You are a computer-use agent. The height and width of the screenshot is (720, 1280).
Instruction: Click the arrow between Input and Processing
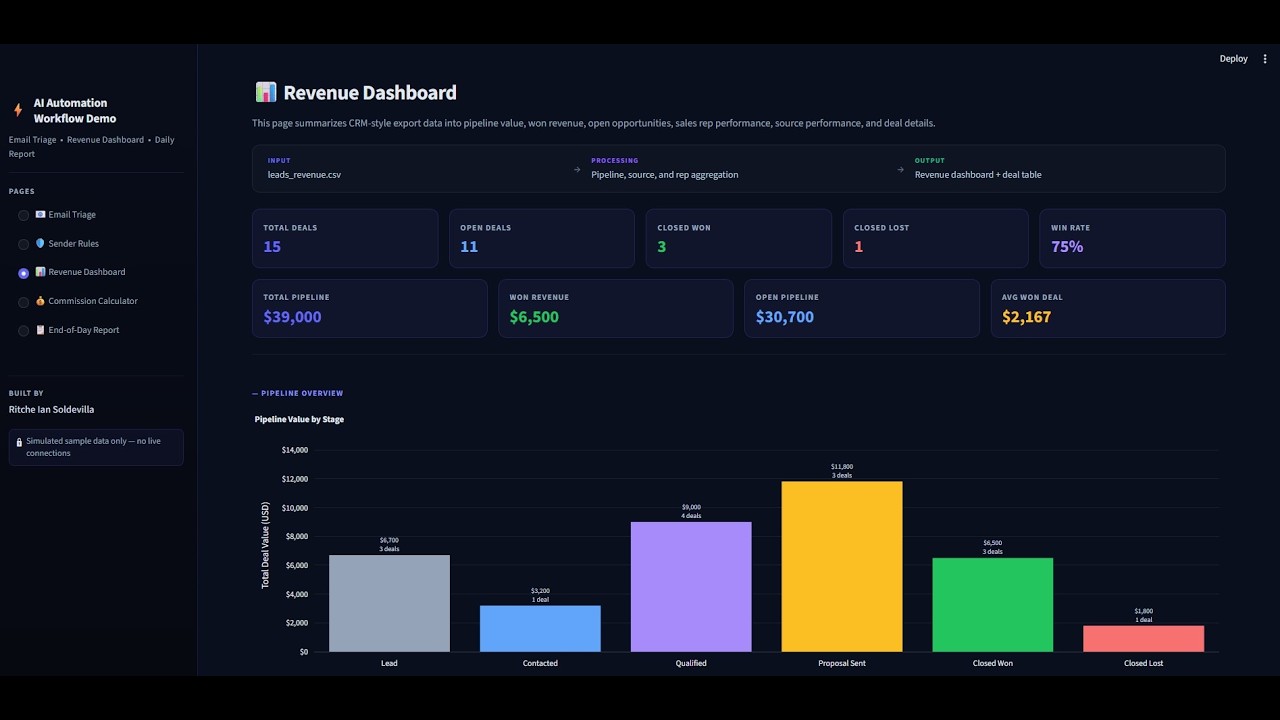pyautogui.click(x=577, y=169)
